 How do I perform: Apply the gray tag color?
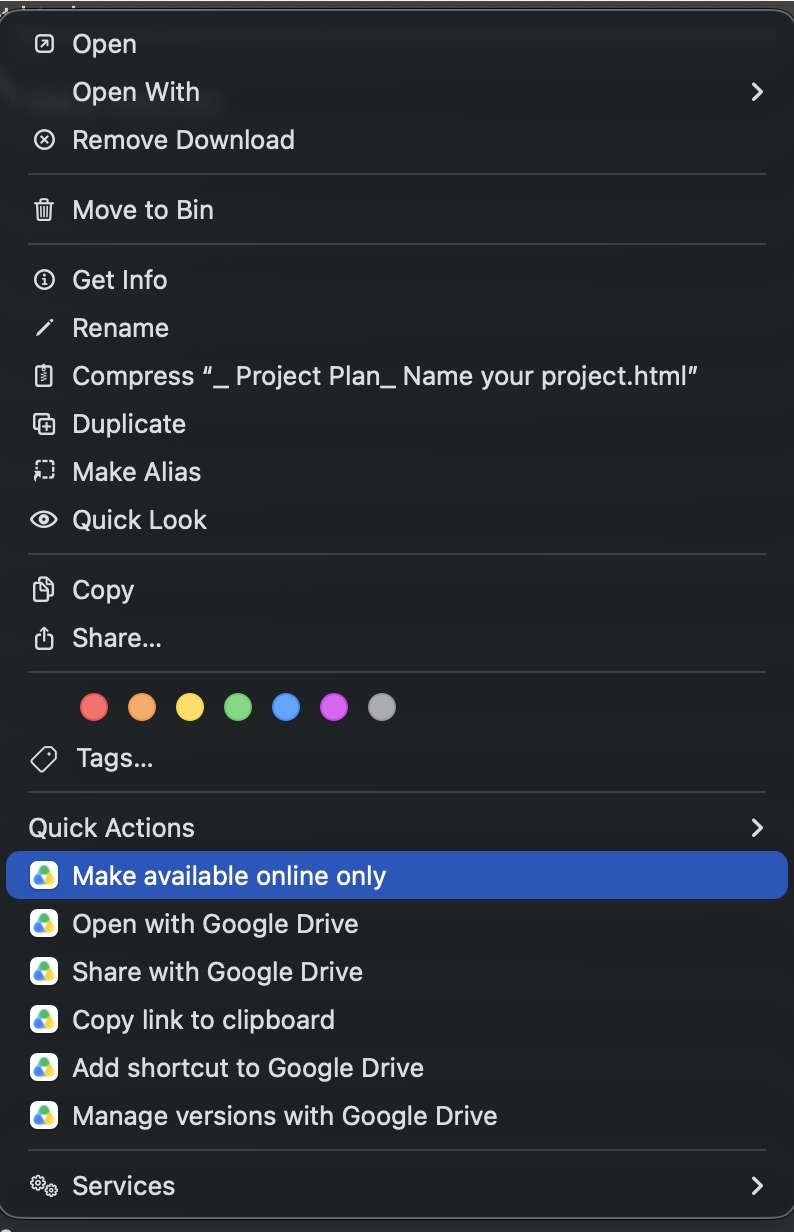click(382, 708)
